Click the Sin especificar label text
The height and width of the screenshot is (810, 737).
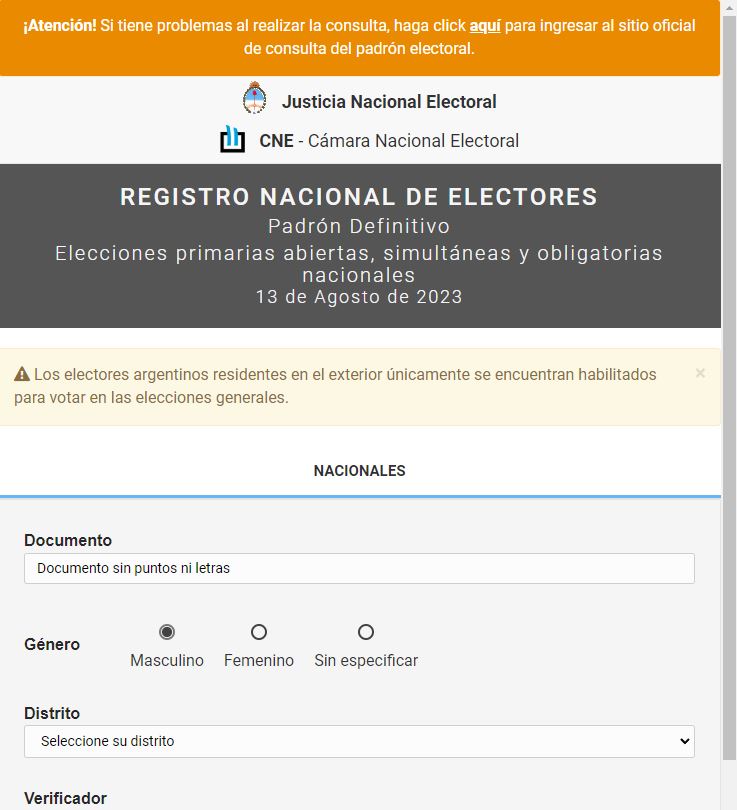366,660
